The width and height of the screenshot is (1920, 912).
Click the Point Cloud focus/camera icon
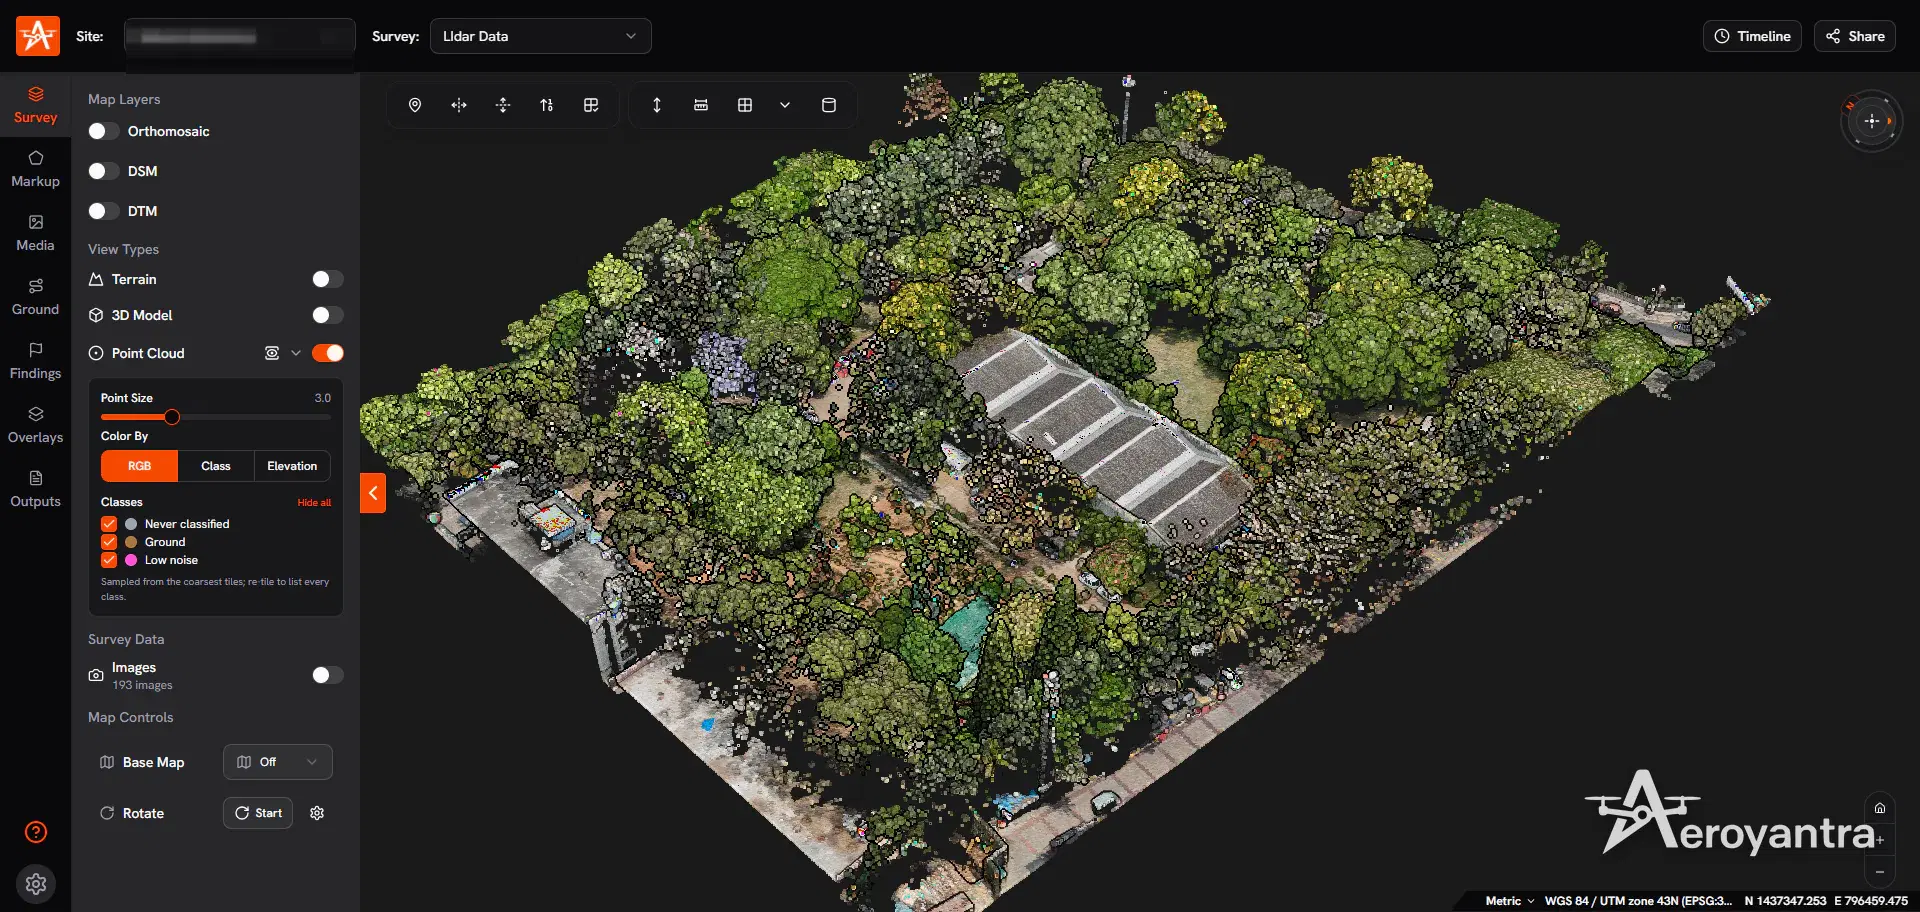[272, 353]
